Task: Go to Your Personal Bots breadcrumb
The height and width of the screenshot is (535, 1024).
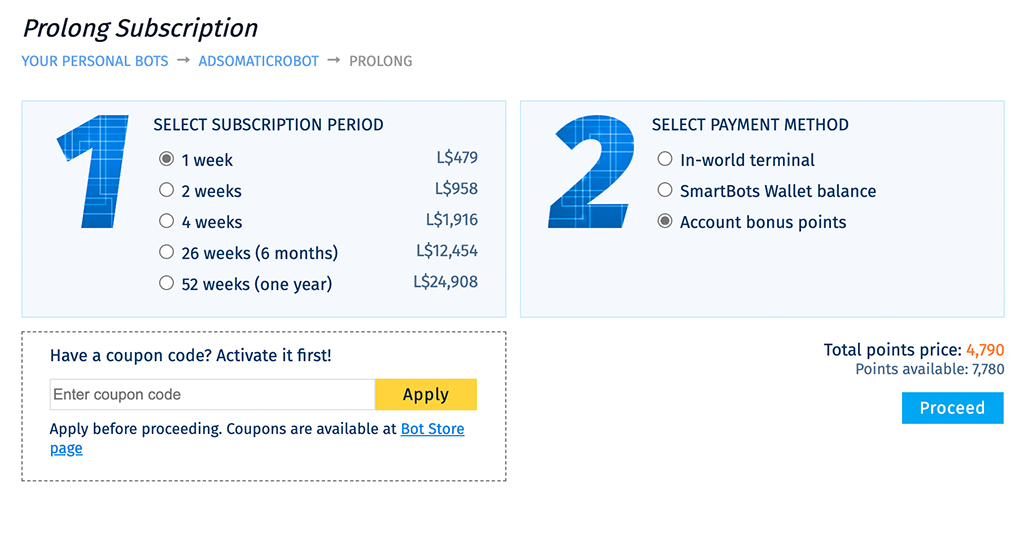Action: click(95, 61)
